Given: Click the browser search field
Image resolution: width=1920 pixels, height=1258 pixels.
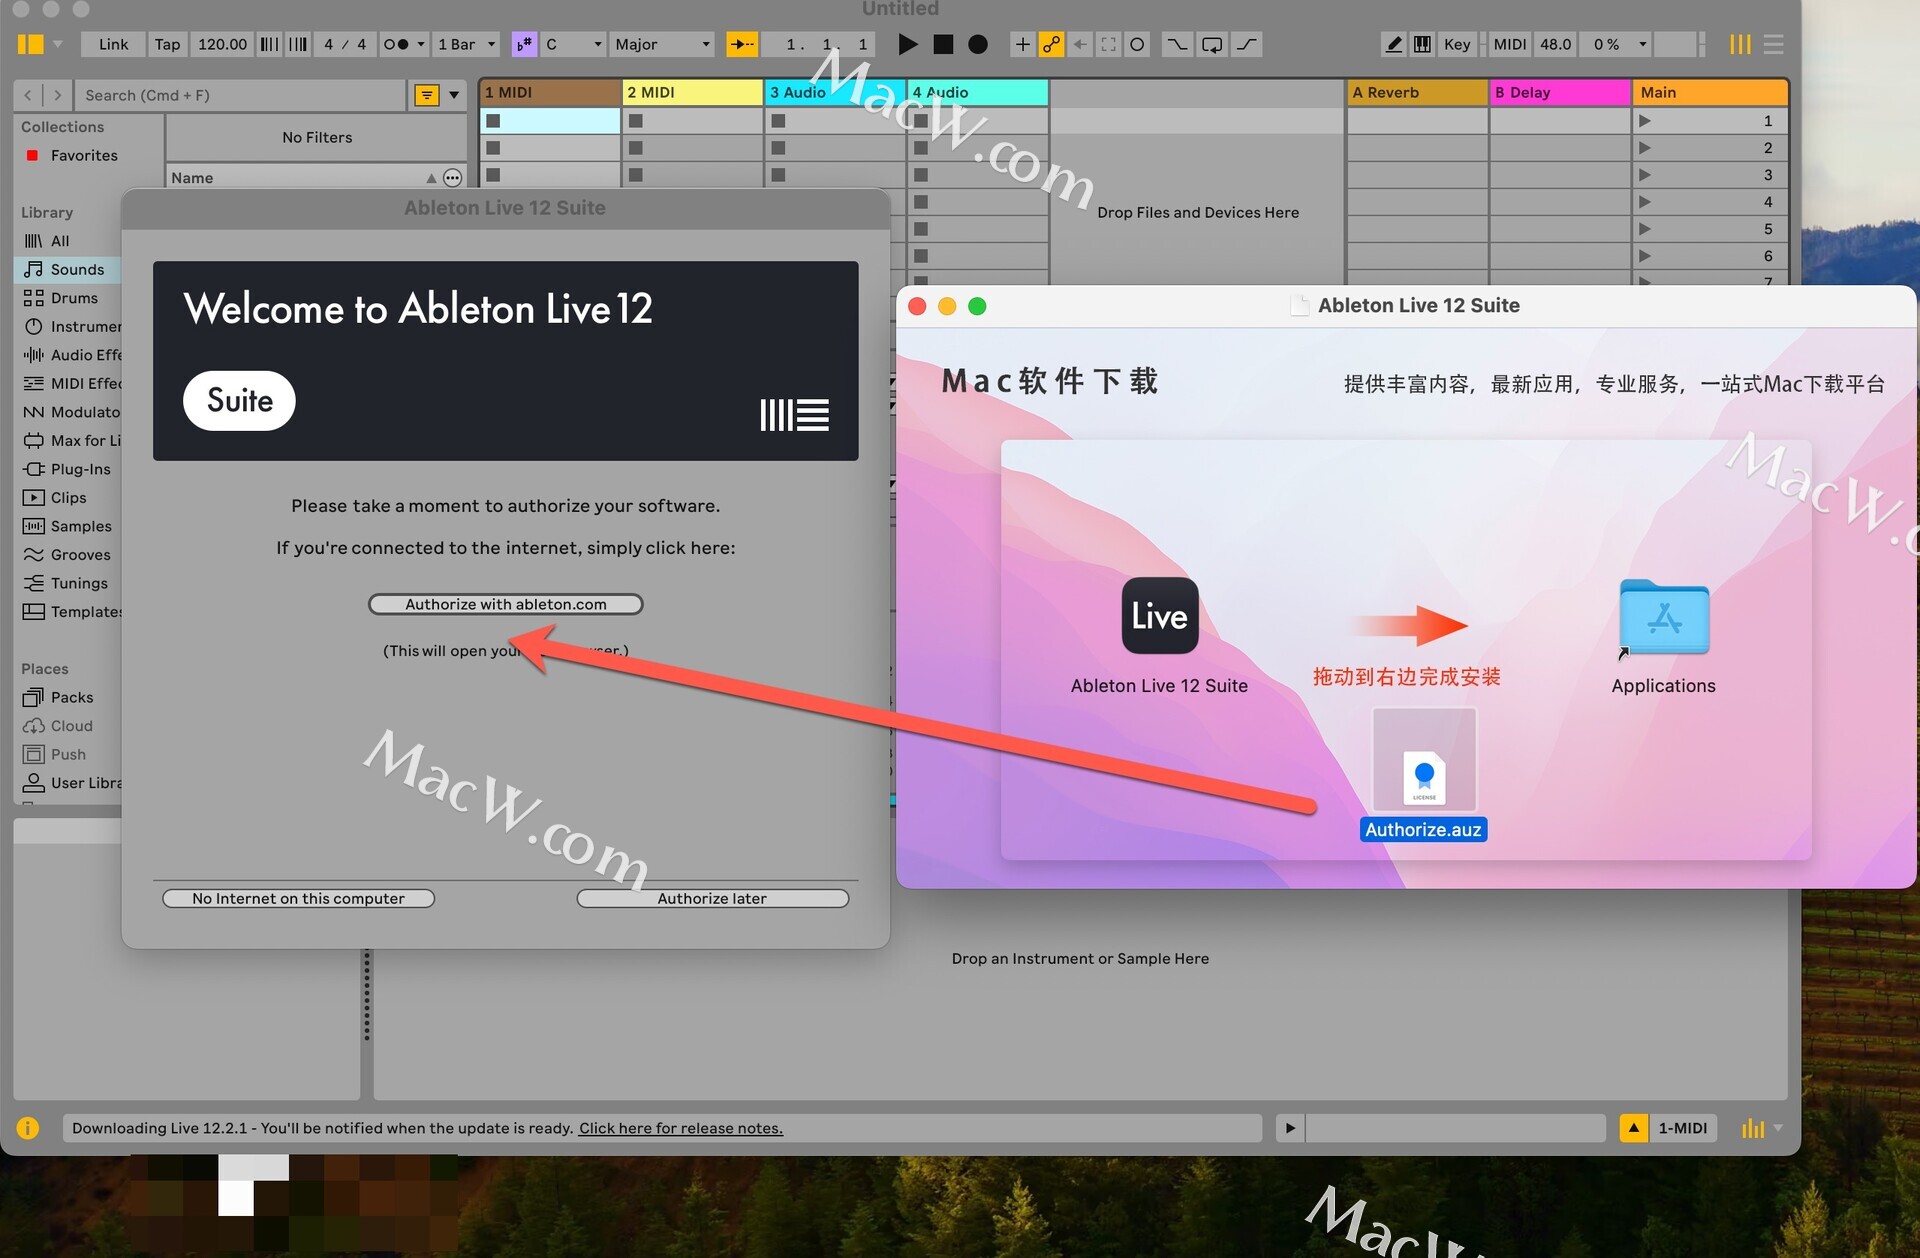Looking at the screenshot, I should 240,95.
